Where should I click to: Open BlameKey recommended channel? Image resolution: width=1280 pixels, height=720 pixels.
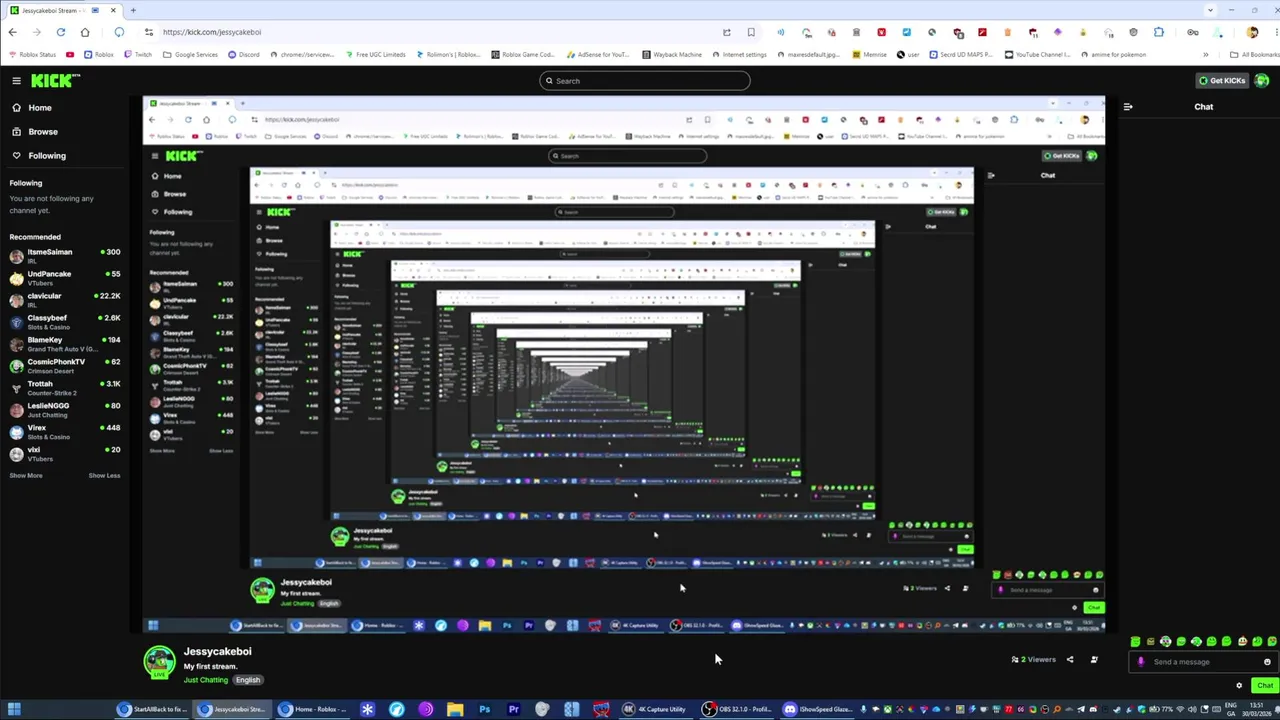pyautogui.click(x=64, y=343)
